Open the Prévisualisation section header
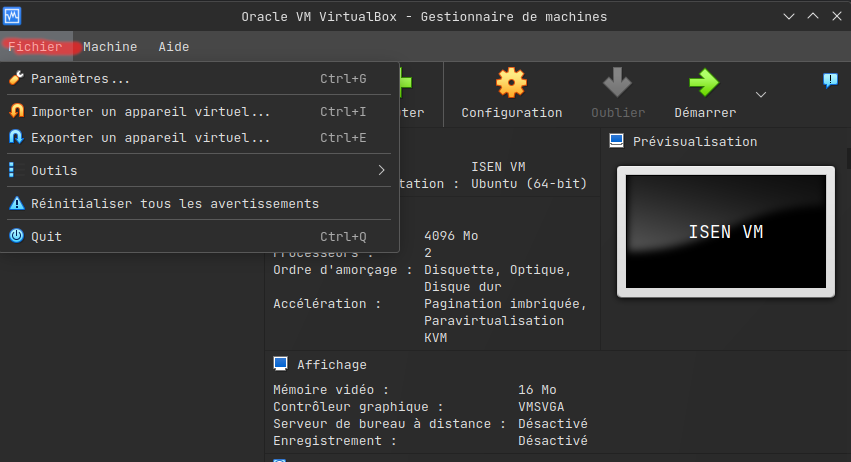The width and height of the screenshot is (851, 462). click(695, 142)
